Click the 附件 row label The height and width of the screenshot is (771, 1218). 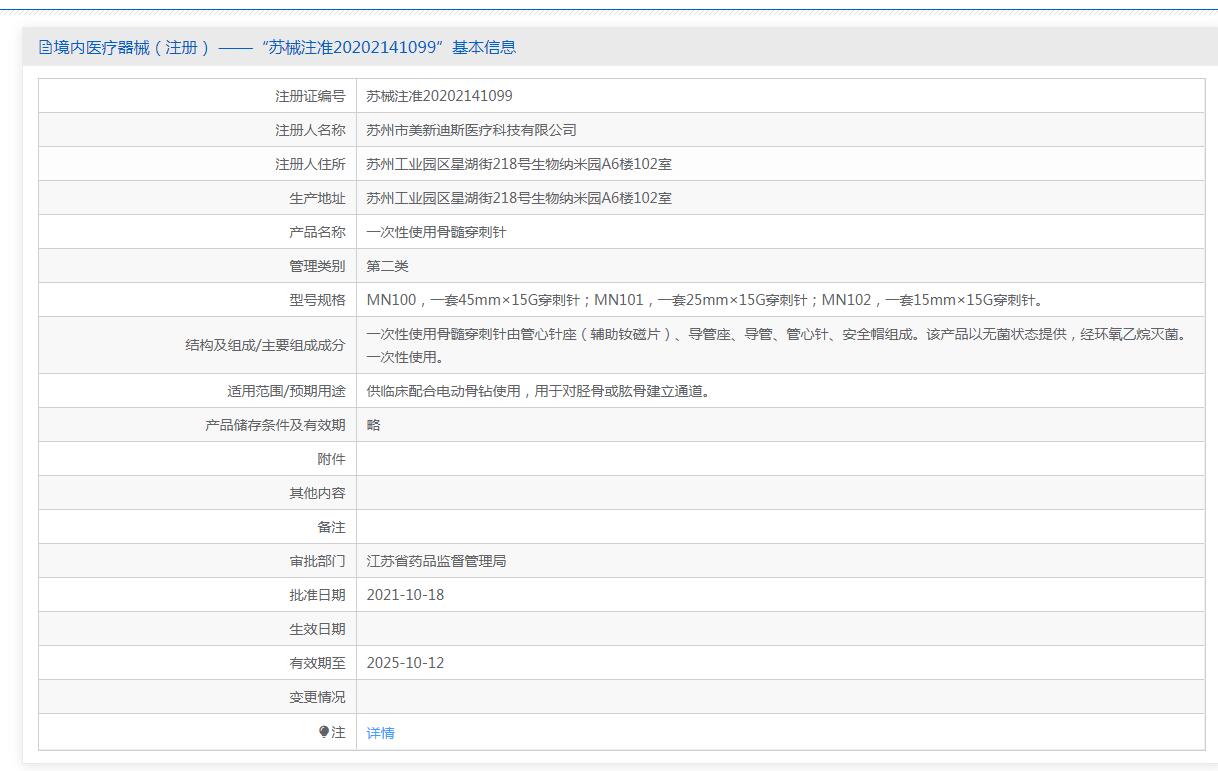click(330, 459)
